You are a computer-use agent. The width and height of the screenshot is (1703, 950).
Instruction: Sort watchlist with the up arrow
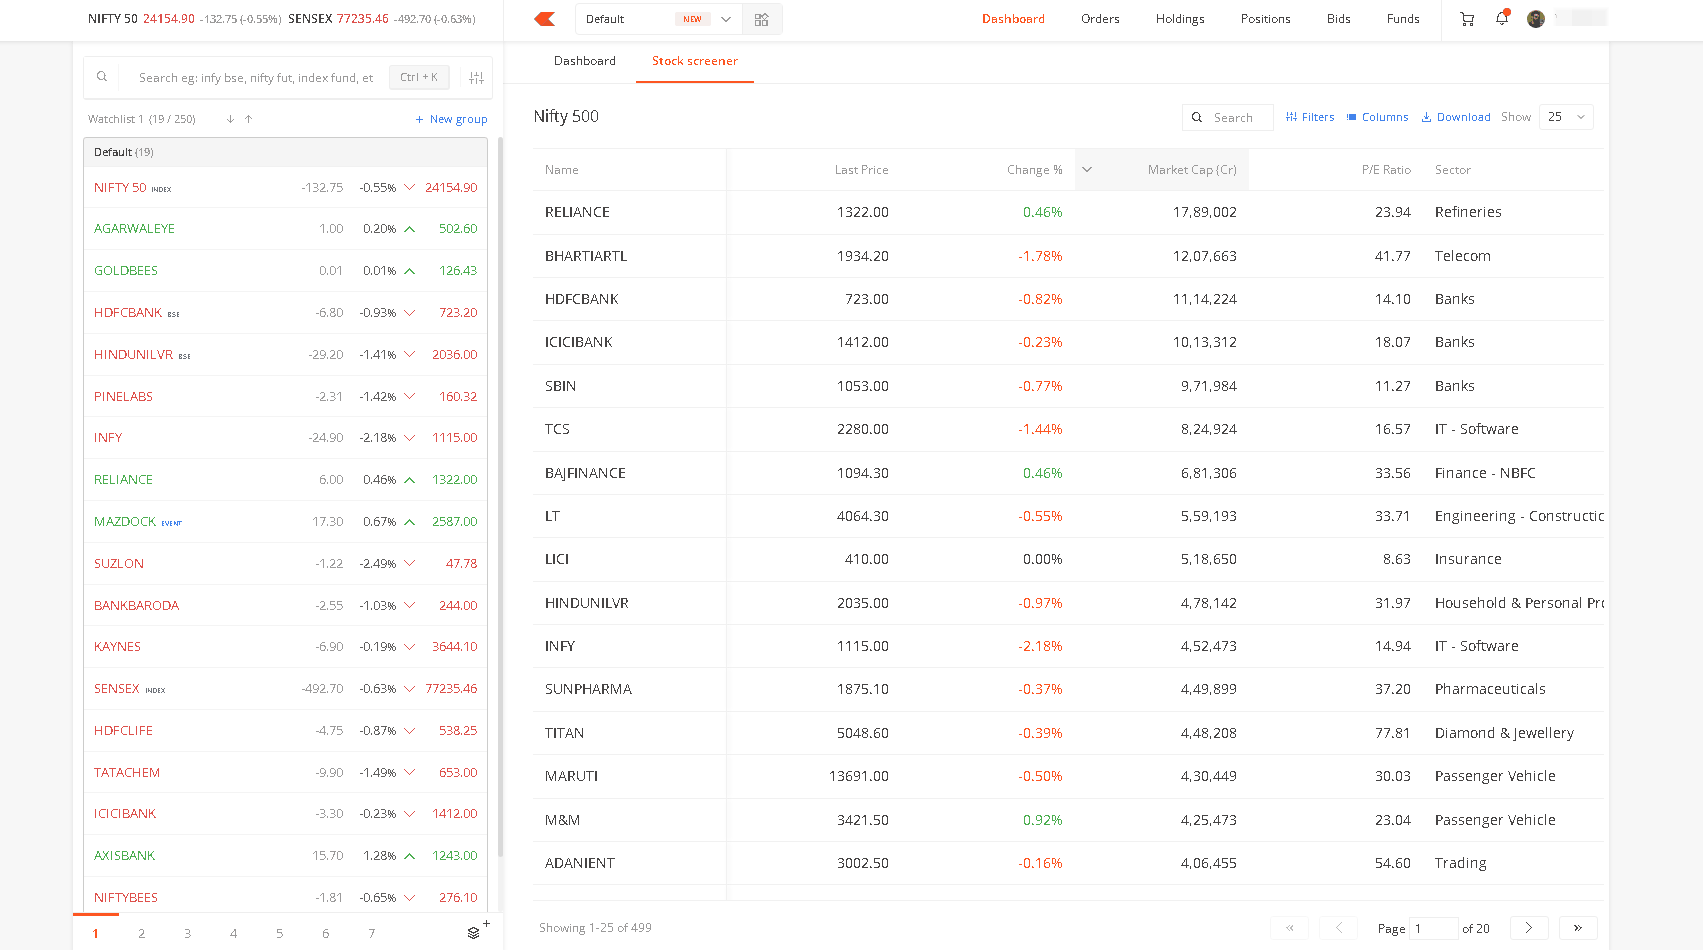click(x=248, y=119)
